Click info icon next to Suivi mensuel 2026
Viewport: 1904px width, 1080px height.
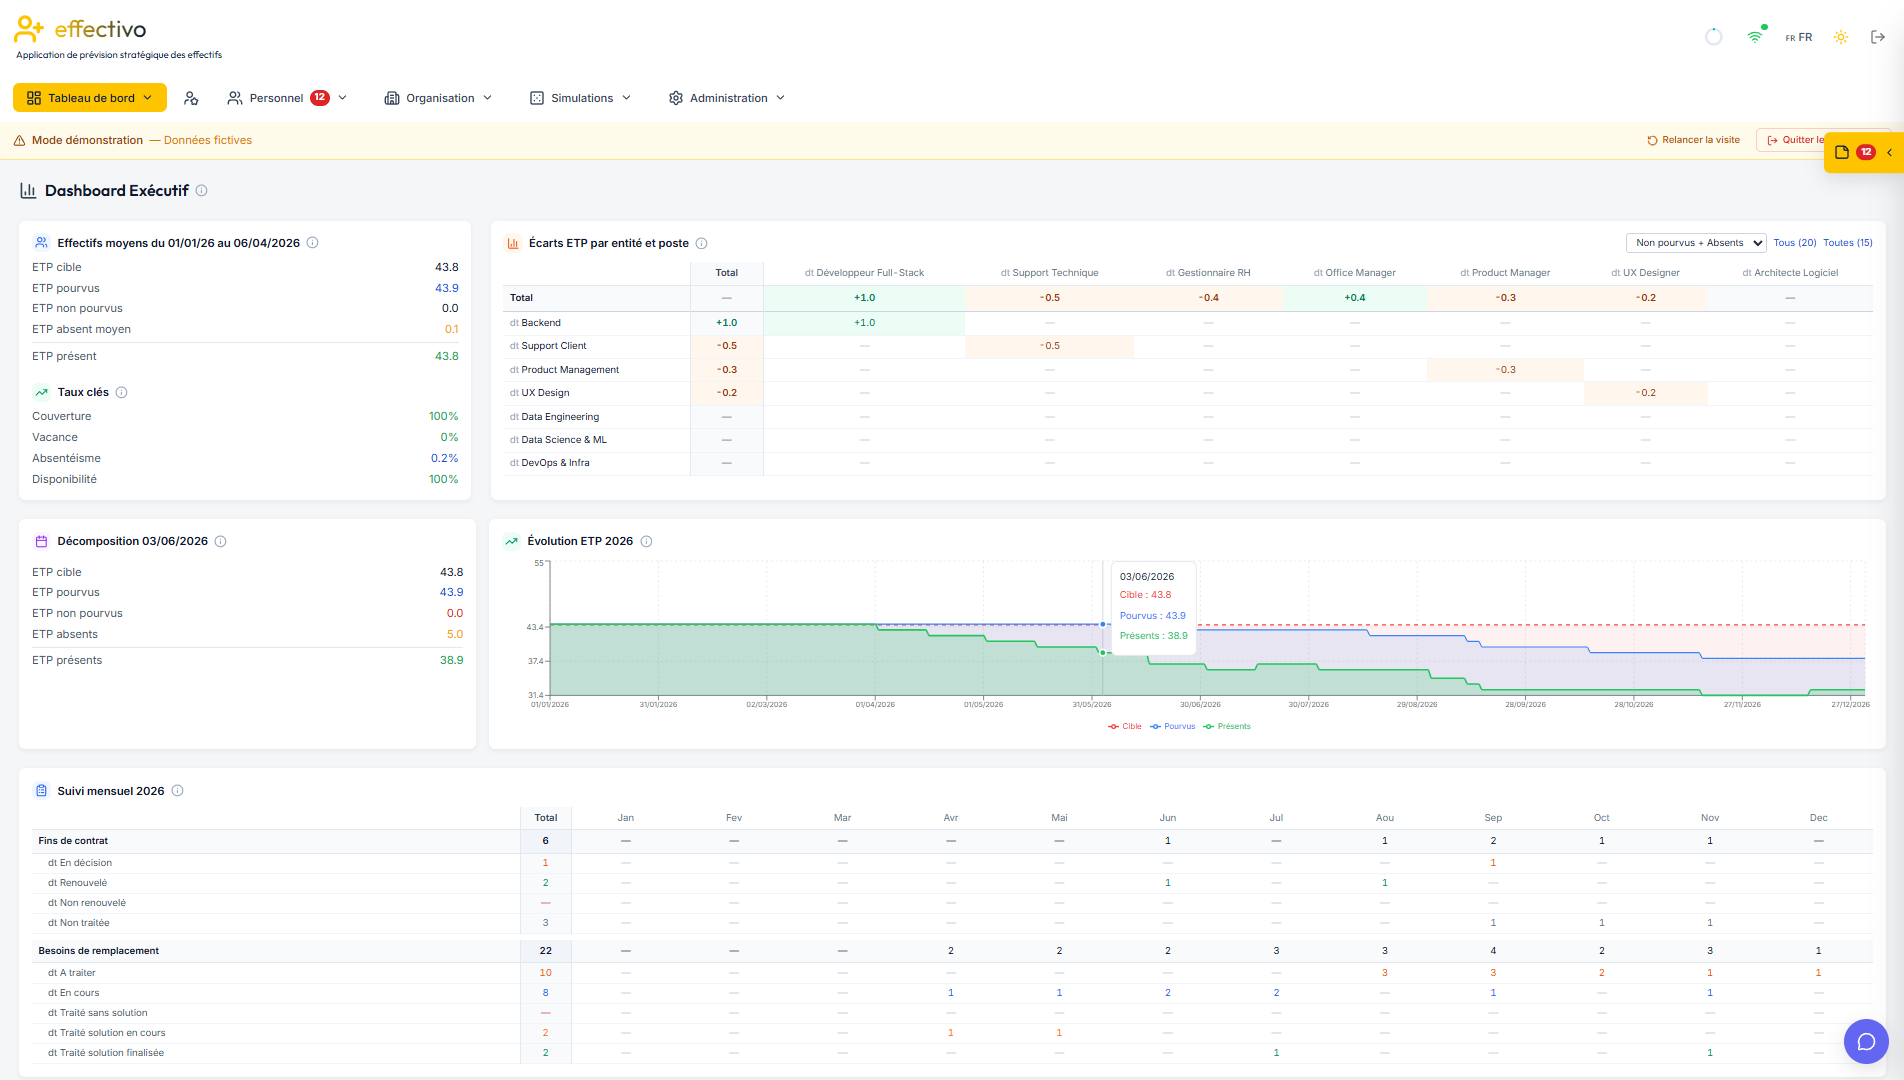point(177,791)
